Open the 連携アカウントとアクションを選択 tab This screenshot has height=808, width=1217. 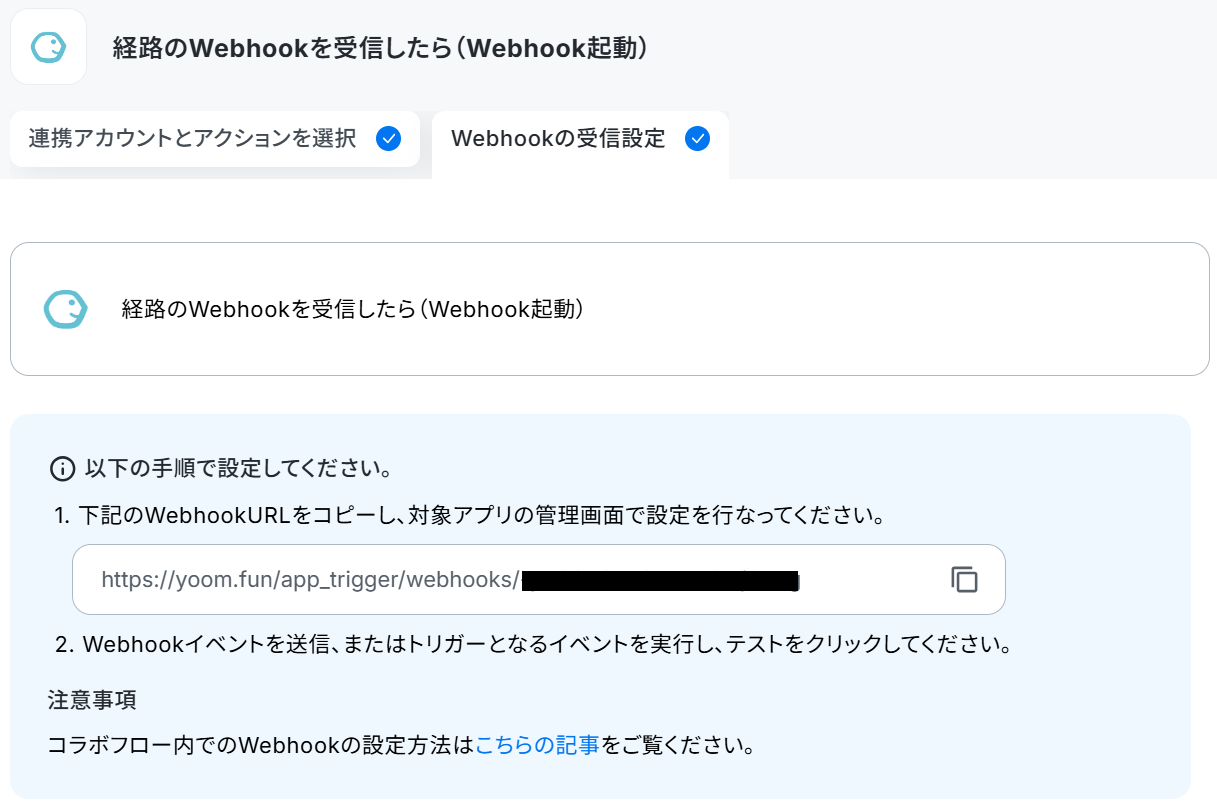pos(215,139)
